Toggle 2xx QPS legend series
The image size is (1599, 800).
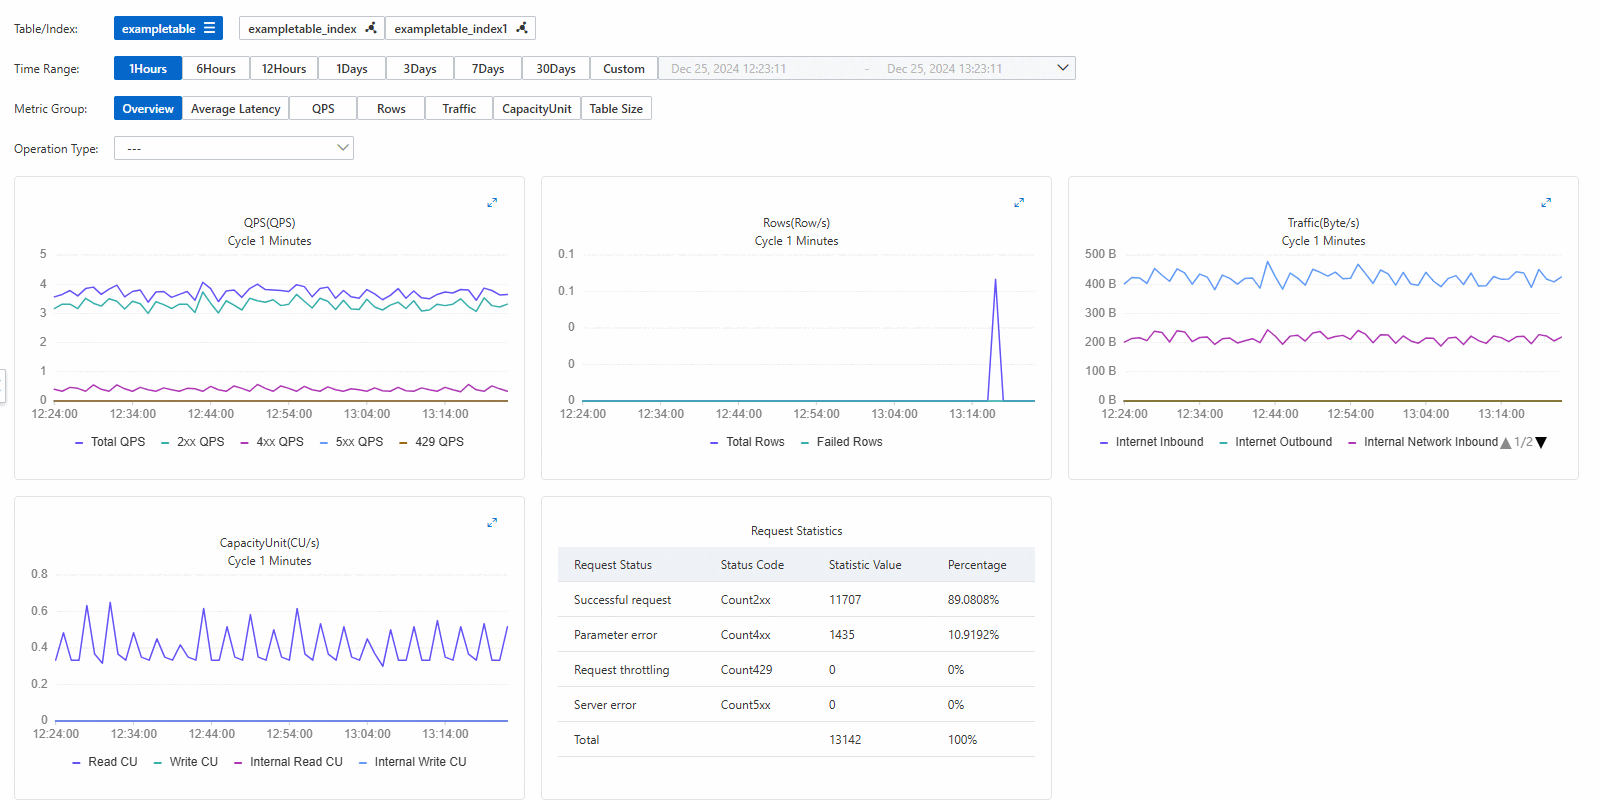(193, 442)
